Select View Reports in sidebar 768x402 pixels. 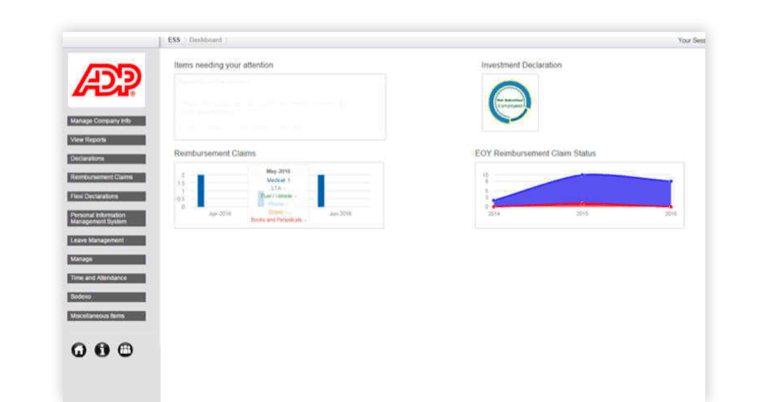click(x=106, y=140)
